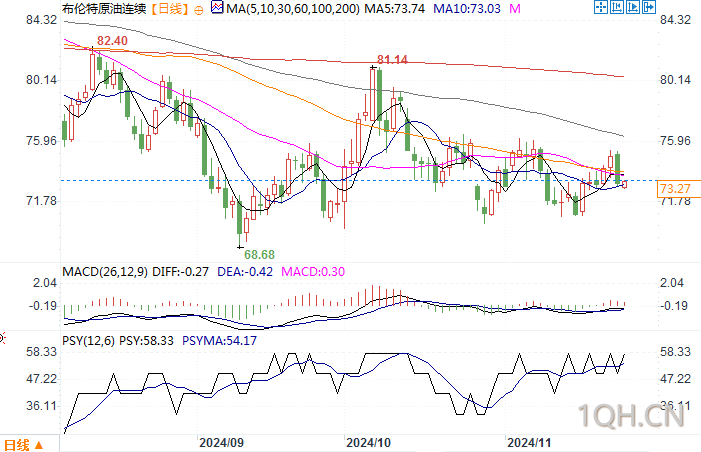This screenshot has width=701, height=452.
Task: Expand the 日线 tab arrow at the bottom left
Action: coord(39,445)
